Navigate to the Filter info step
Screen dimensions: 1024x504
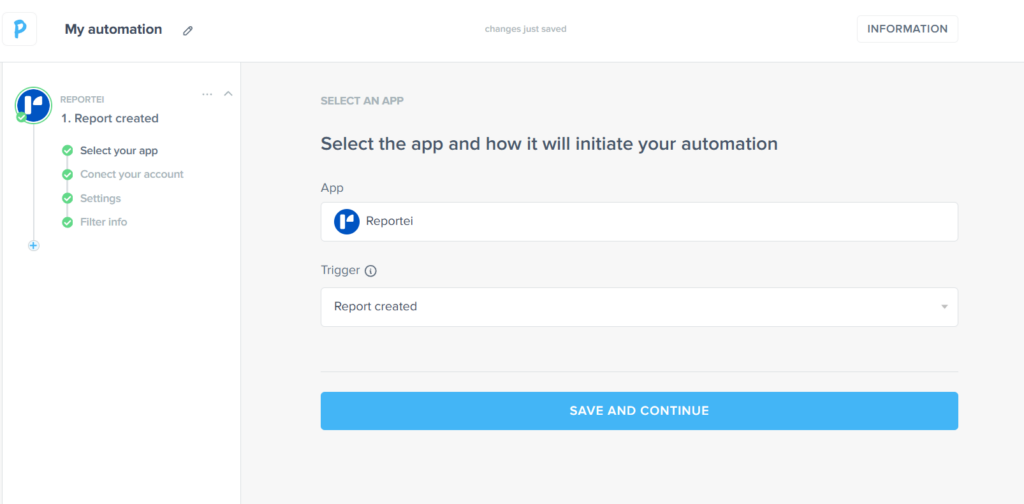103,222
